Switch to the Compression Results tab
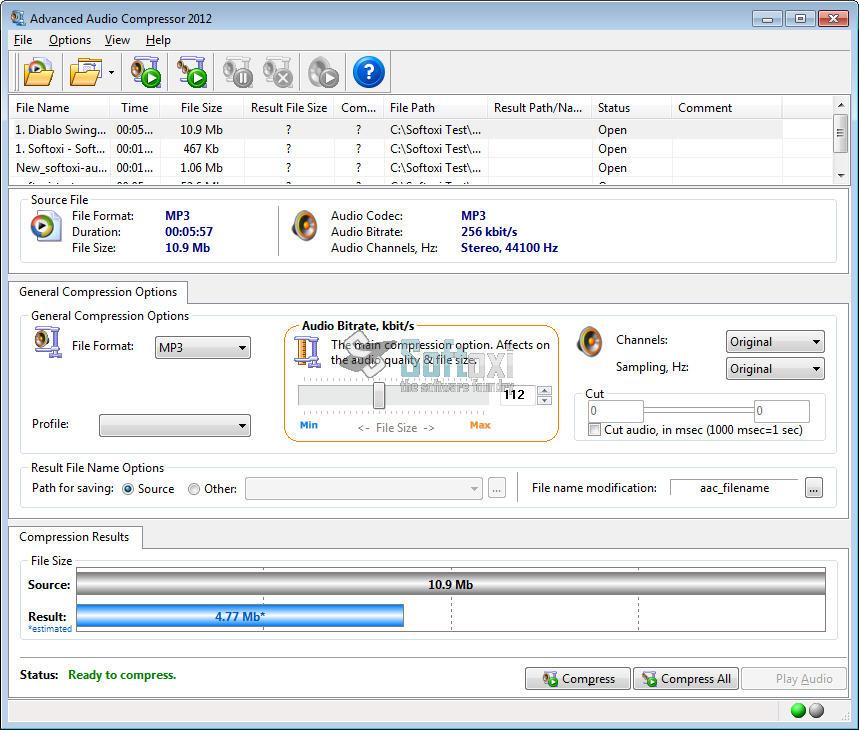The width and height of the screenshot is (859, 730). [76, 537]
